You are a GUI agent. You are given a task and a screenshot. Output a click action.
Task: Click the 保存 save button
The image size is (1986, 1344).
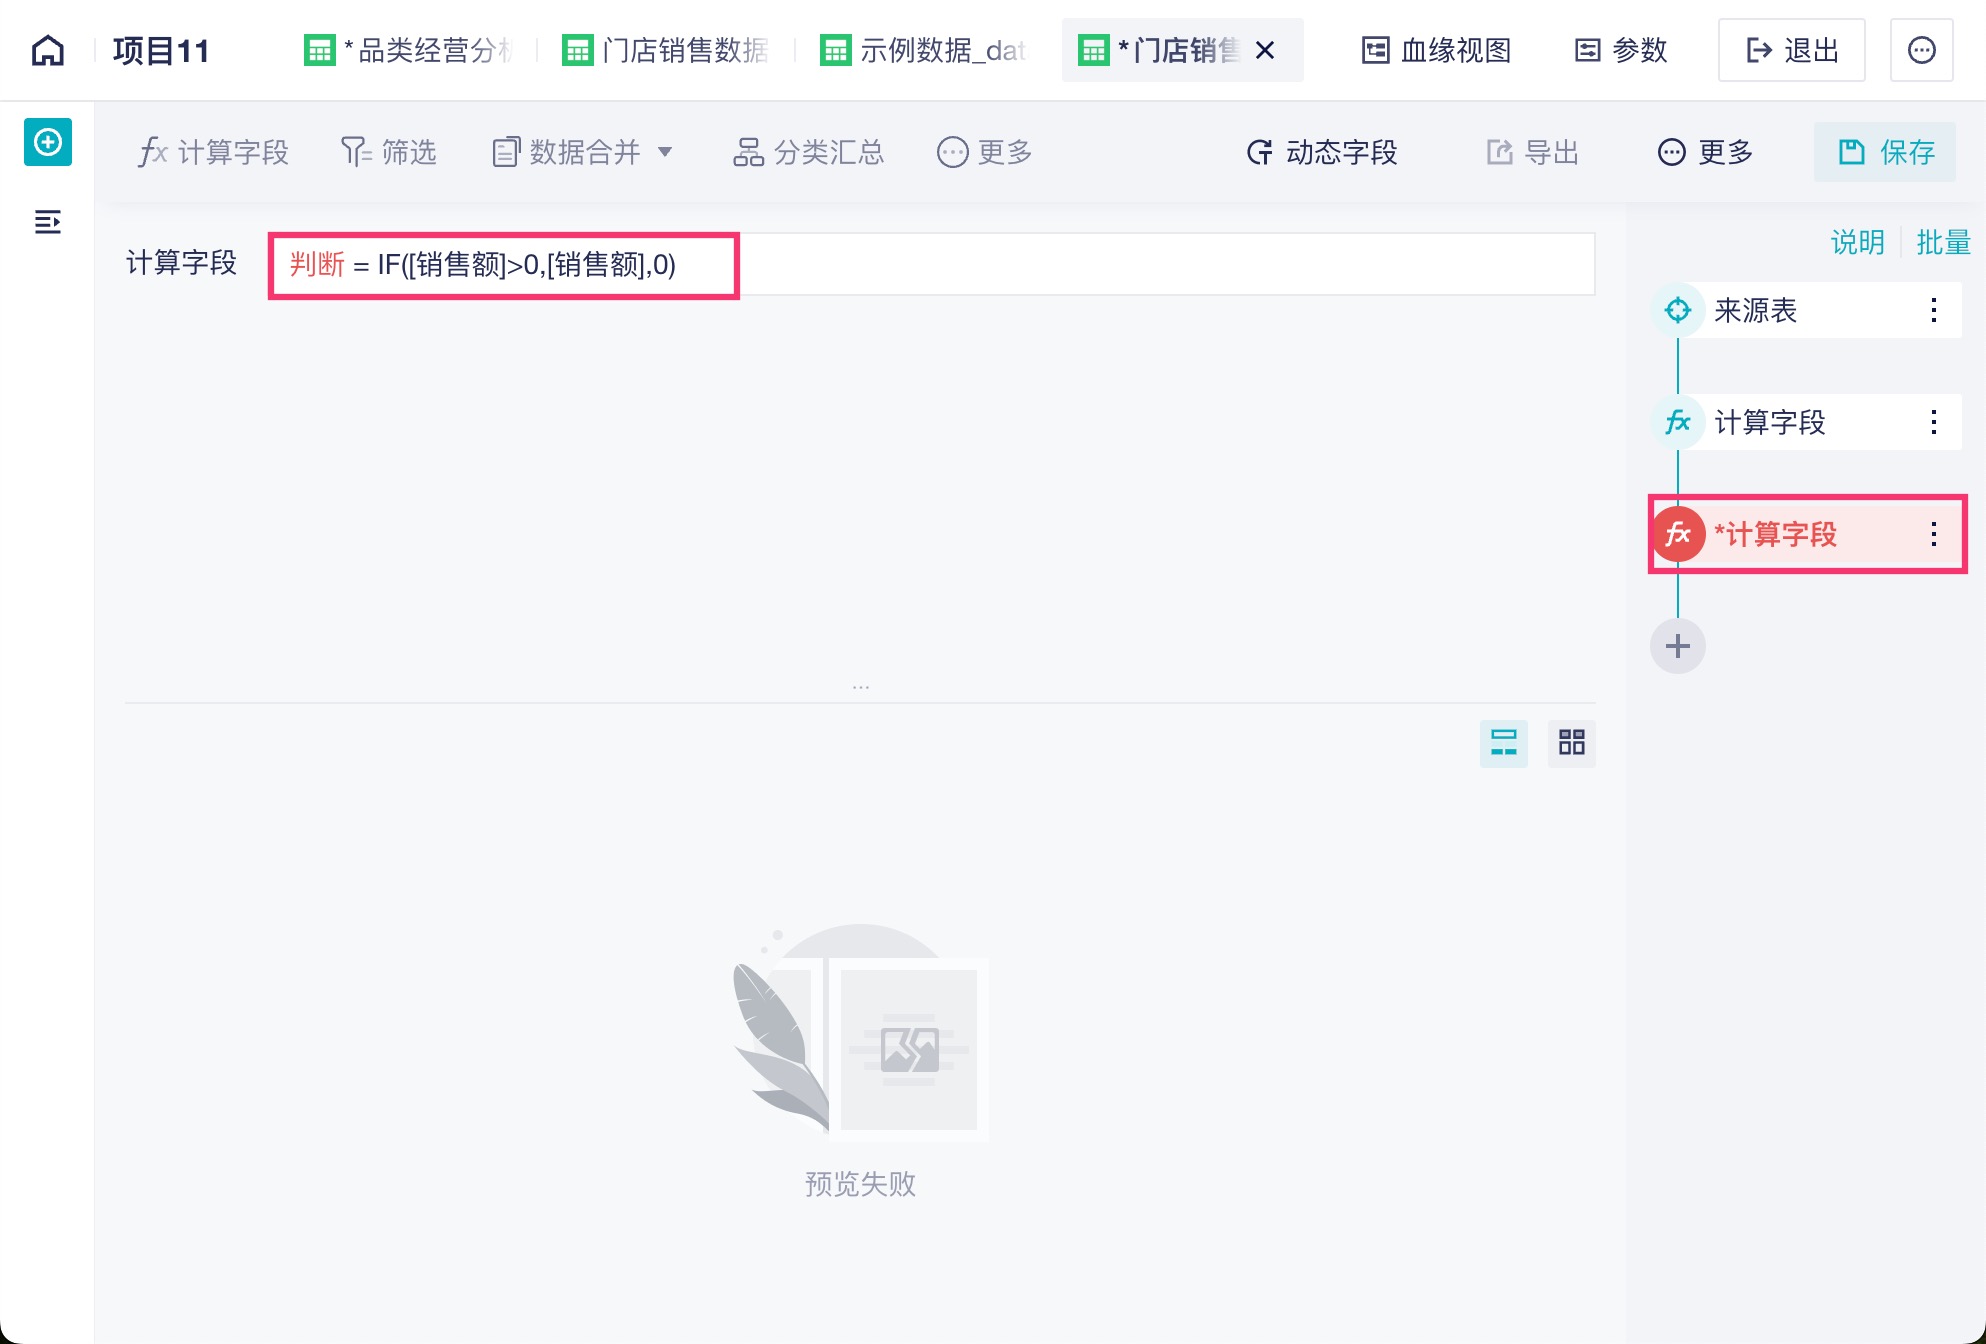pos(1885,152)
